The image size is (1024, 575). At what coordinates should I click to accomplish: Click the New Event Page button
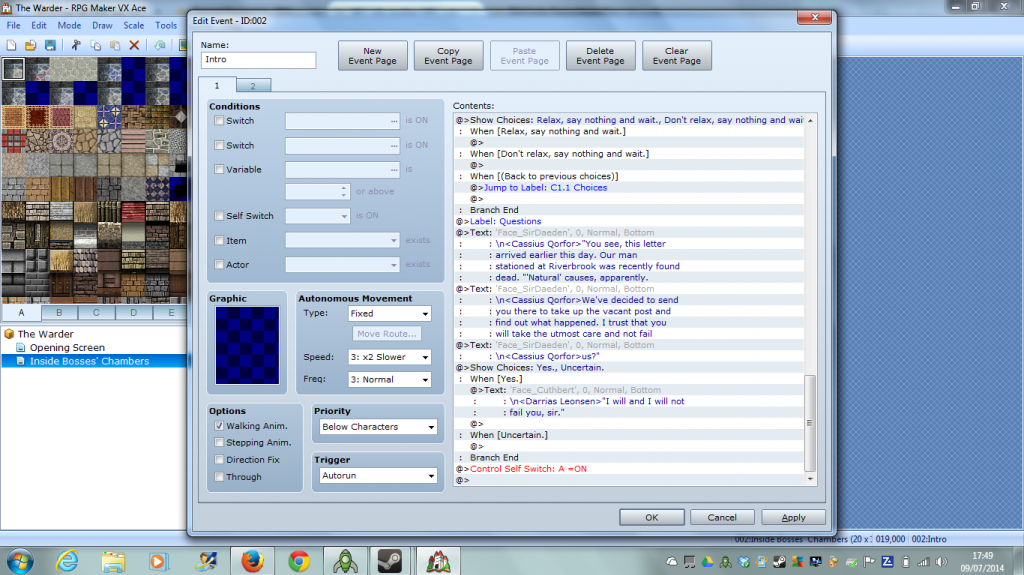pyautogui.click(x=372, y=56)
